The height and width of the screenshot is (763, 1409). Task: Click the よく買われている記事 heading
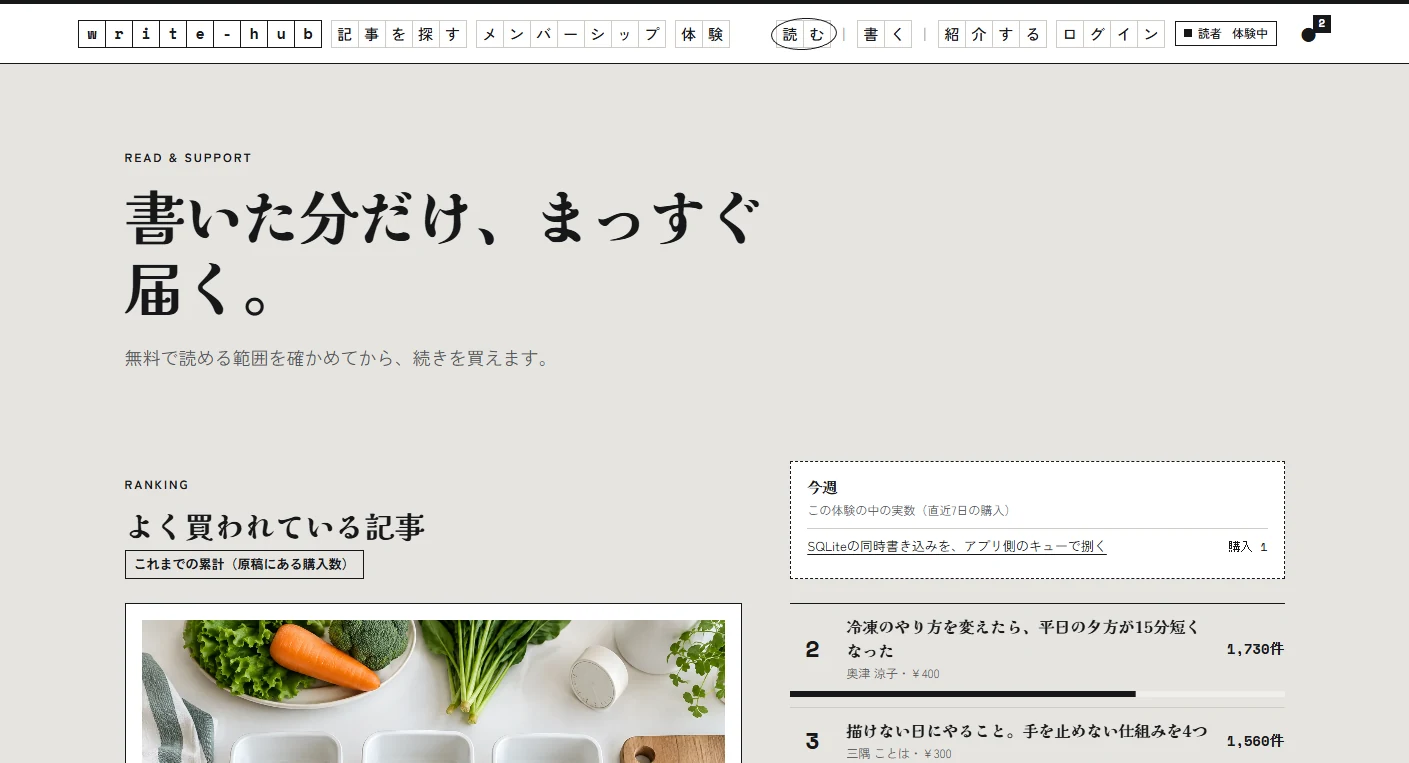point(276,527)
